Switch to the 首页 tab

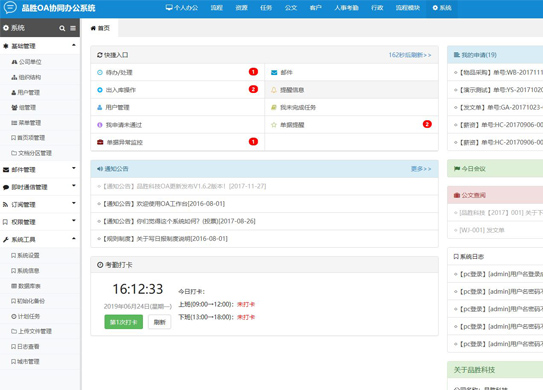[100, 28]
